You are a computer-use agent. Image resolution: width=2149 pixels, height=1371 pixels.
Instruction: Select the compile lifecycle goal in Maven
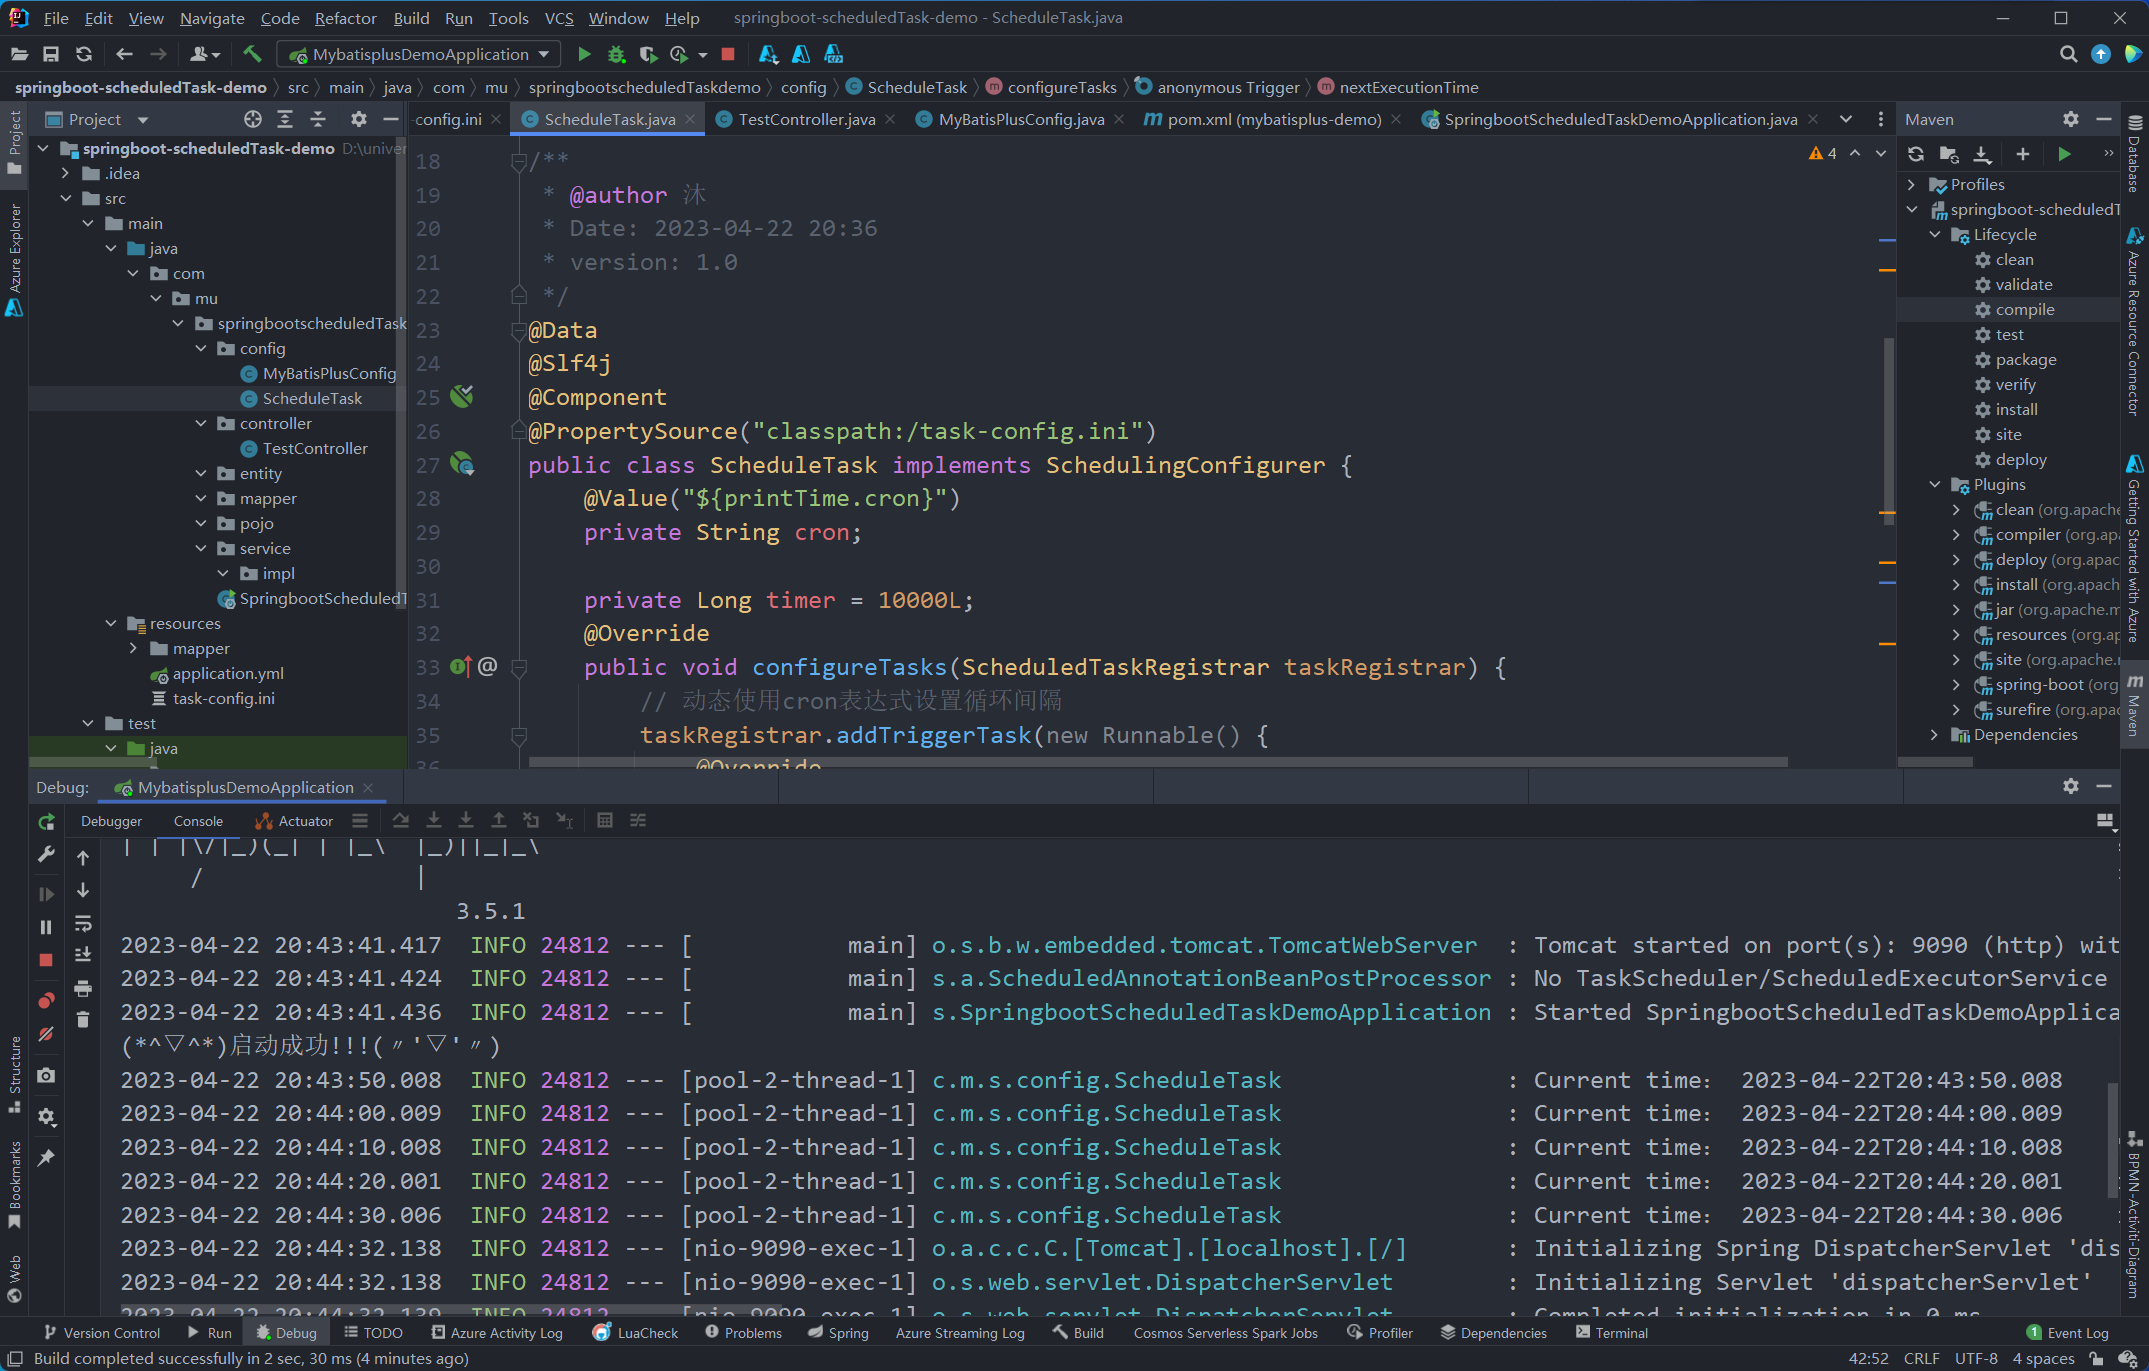(2024, 309)
